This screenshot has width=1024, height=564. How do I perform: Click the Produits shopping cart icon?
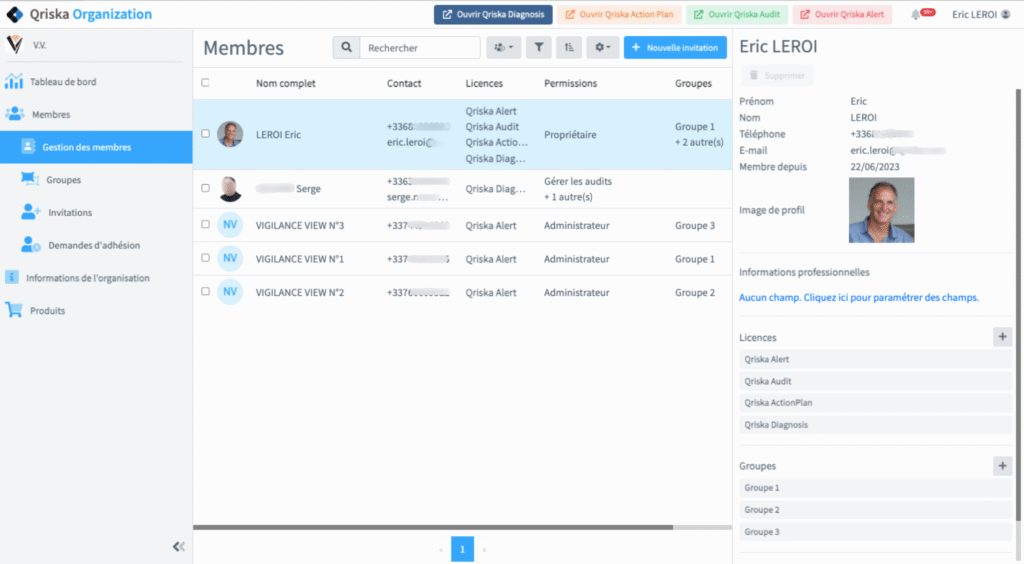pos(14,310)
